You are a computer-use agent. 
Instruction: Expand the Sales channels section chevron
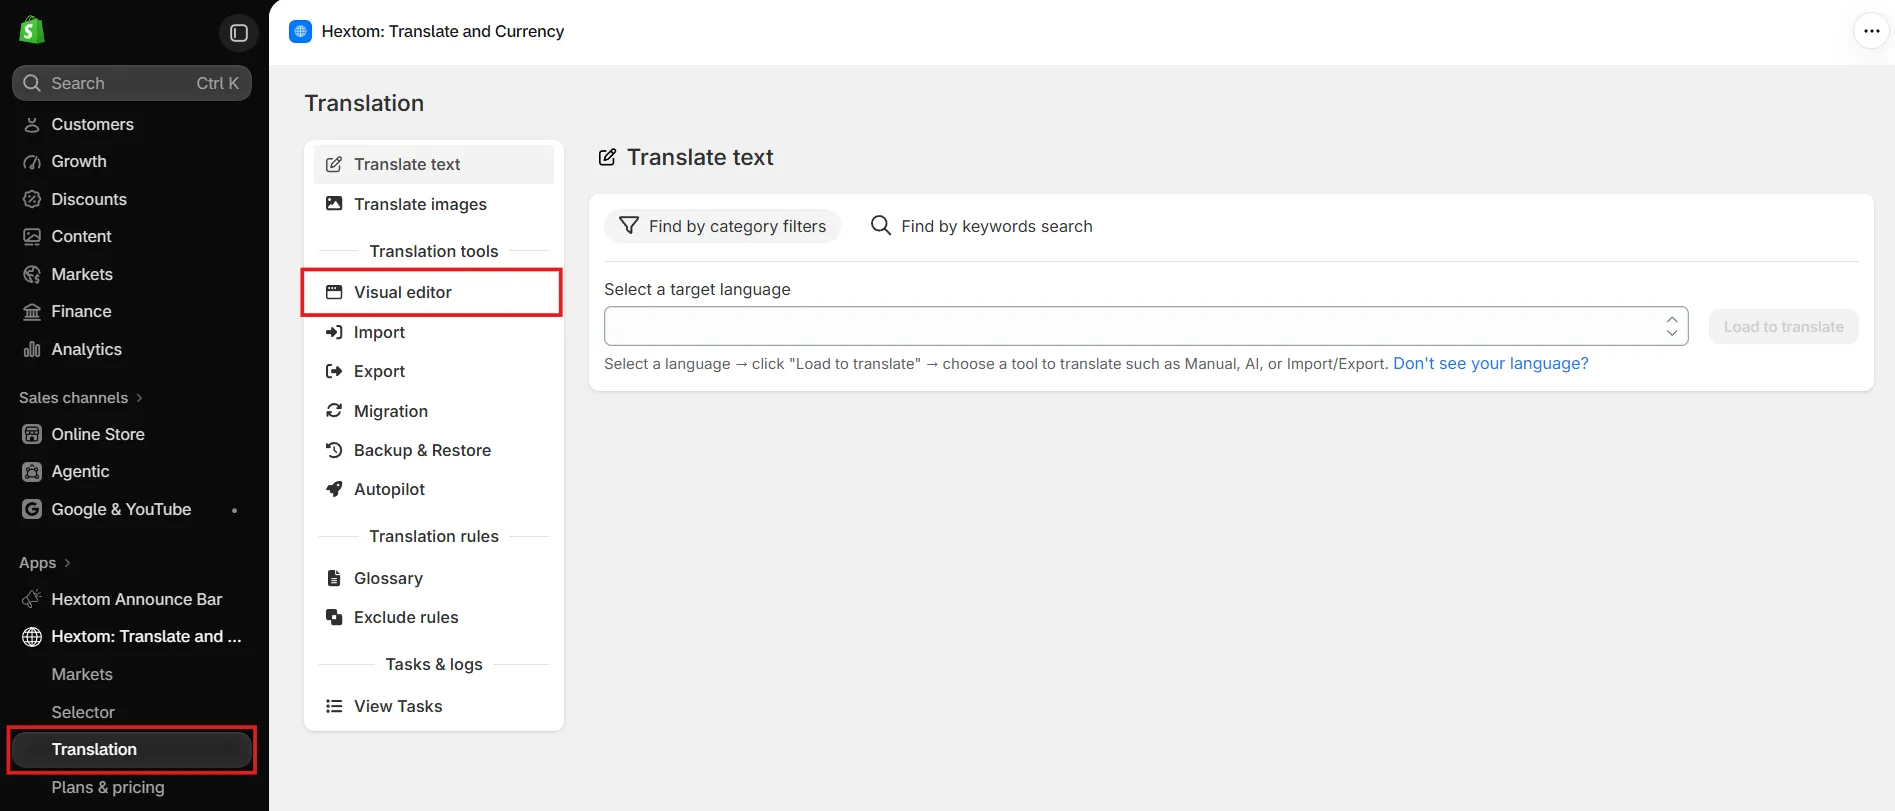(139, 398)
